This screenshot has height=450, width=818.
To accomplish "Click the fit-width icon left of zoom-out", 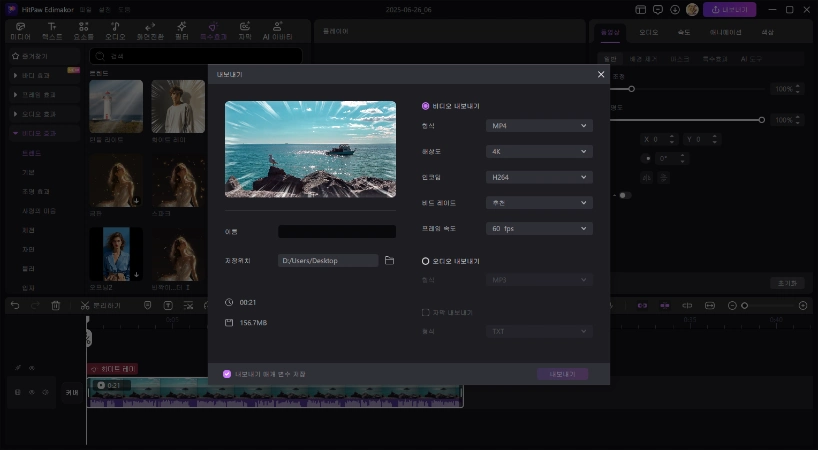I will pyautogui.click(x=710, y=306).
